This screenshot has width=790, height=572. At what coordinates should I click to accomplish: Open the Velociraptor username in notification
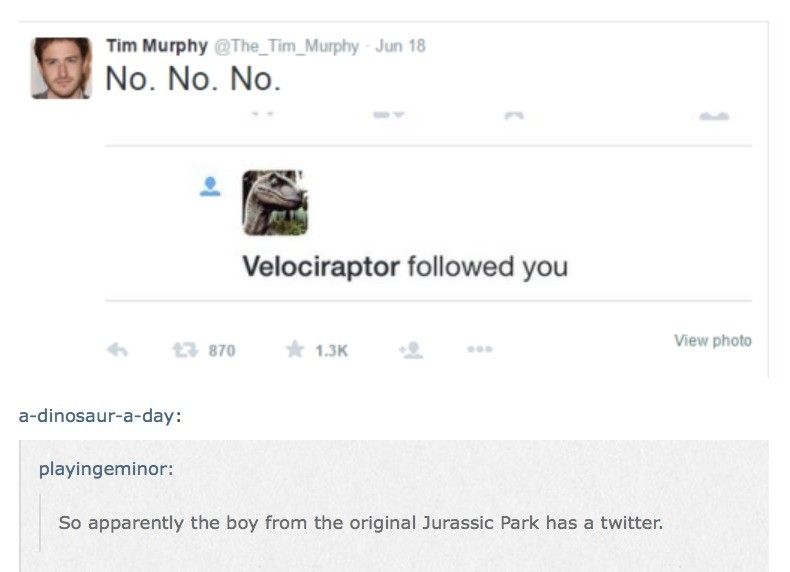point(321,266)
